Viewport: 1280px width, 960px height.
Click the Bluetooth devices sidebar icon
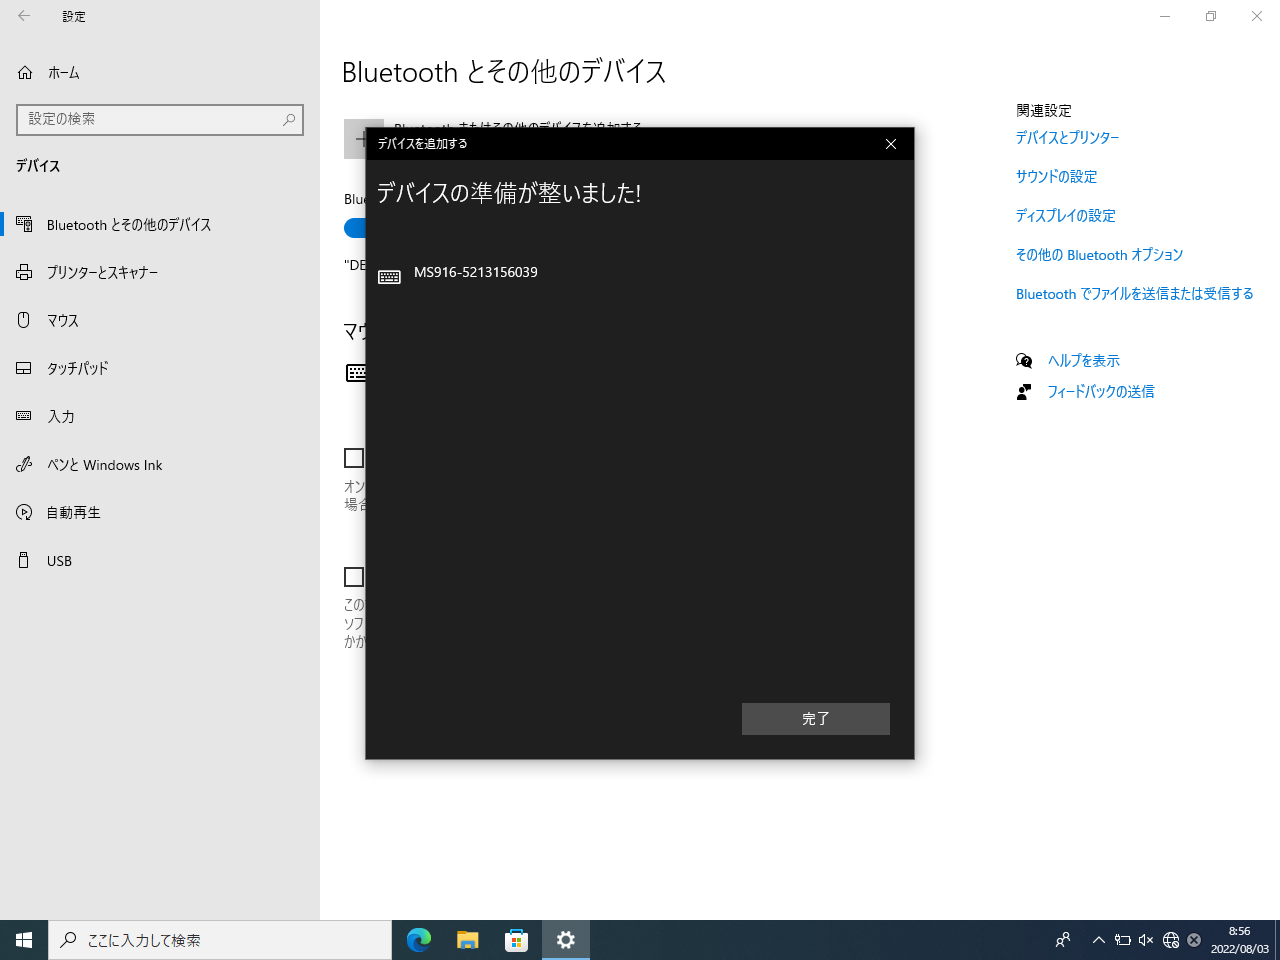pos(25,224)
